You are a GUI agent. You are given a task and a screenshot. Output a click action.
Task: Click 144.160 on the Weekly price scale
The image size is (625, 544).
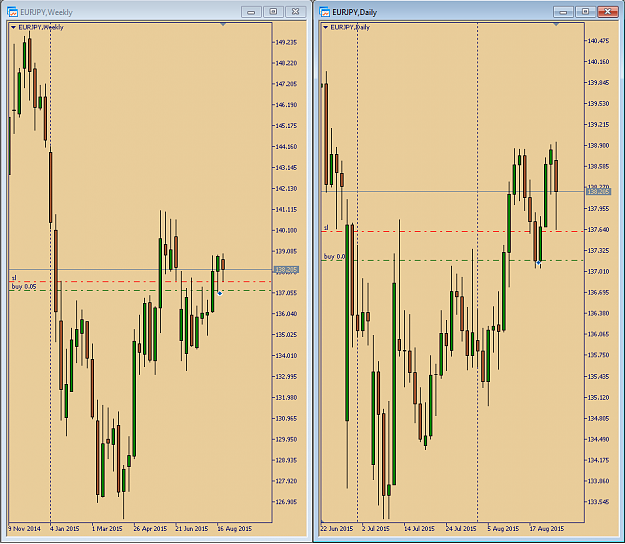tap(286, 147)
